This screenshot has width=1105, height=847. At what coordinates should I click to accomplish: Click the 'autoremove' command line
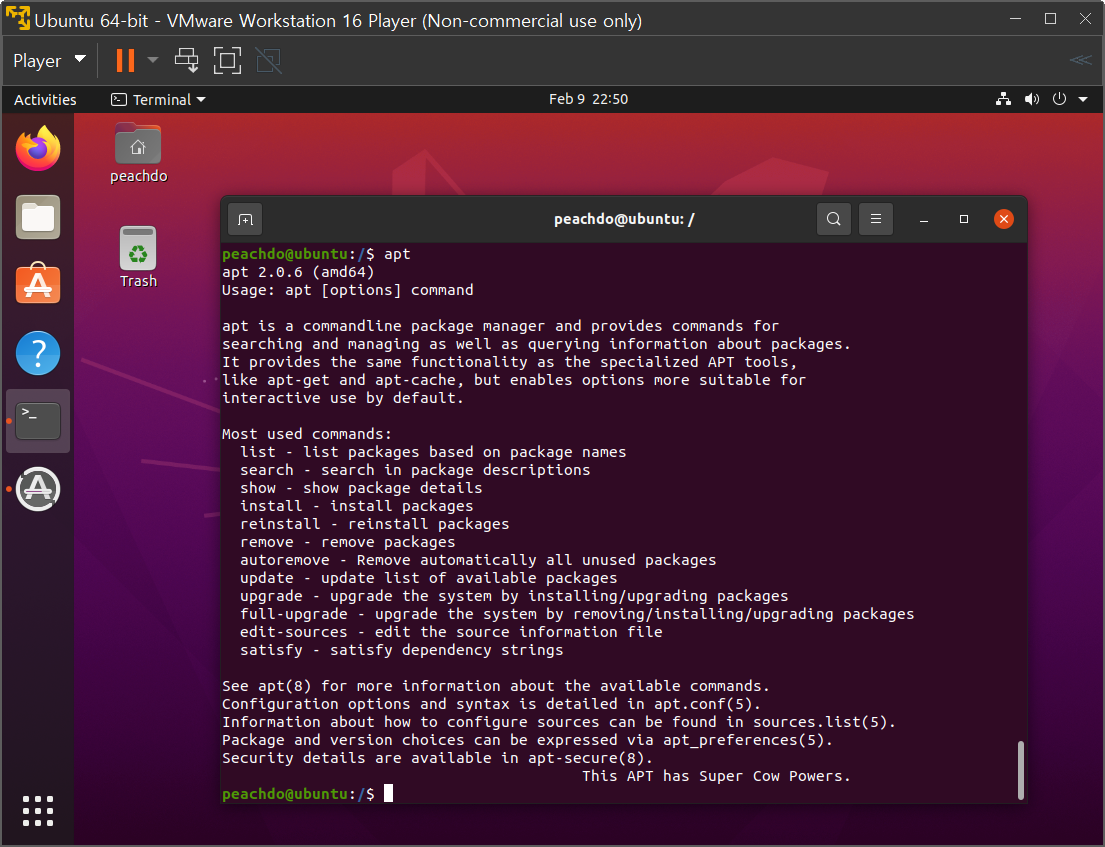coord(478,560)
